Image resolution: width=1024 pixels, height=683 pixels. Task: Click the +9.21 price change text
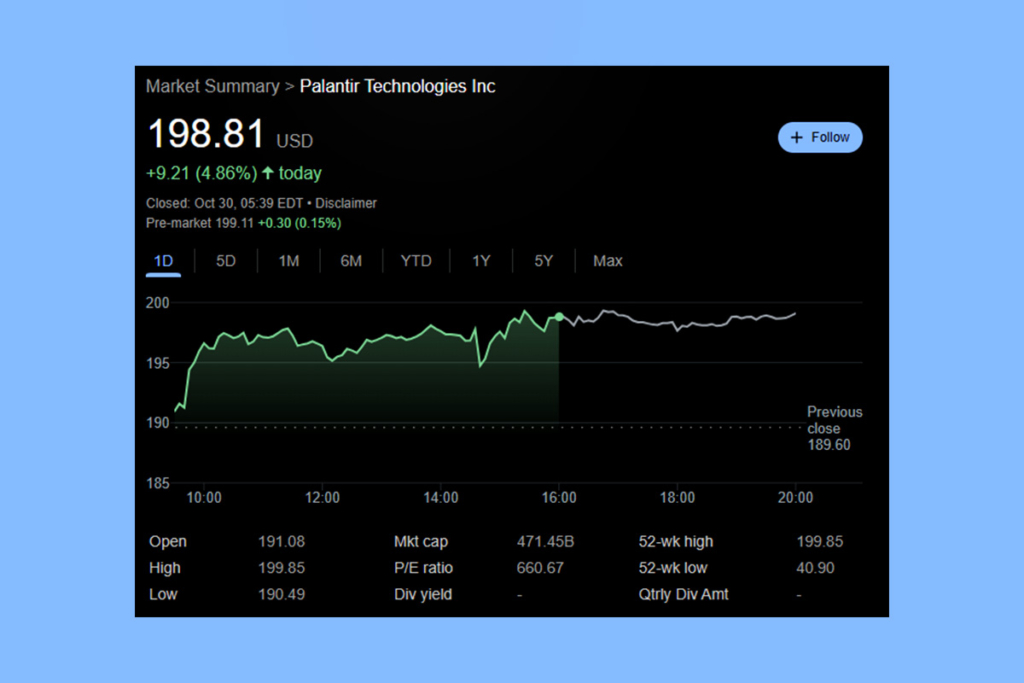[x=171, y=173]
